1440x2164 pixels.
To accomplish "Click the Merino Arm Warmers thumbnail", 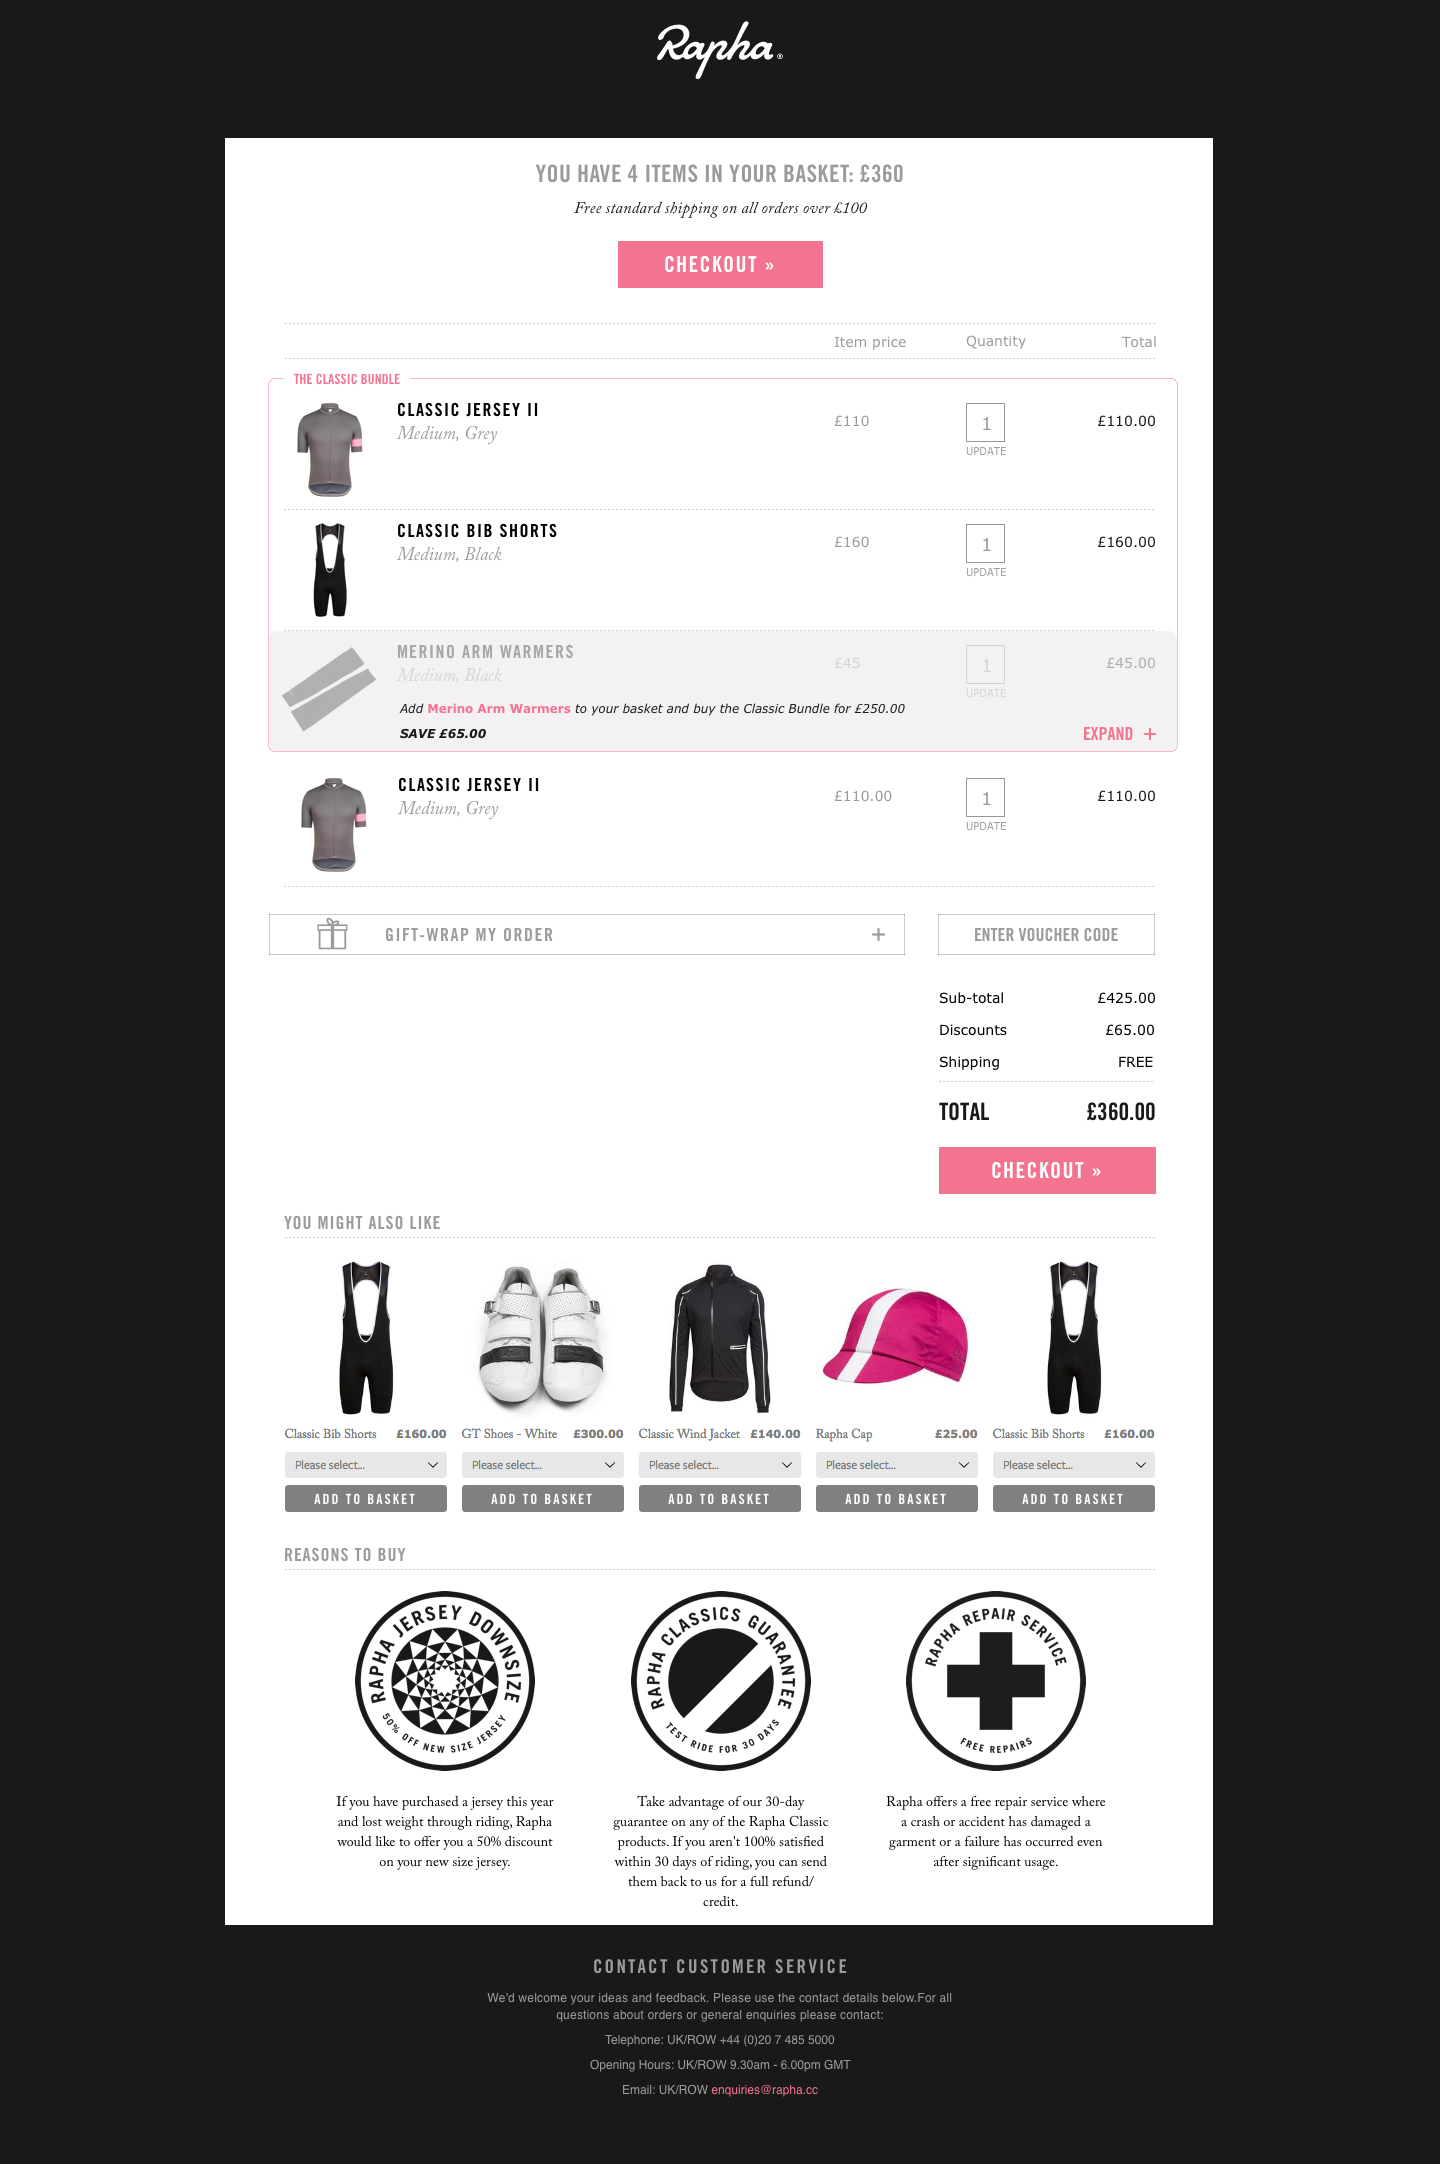I will [329, 689].
